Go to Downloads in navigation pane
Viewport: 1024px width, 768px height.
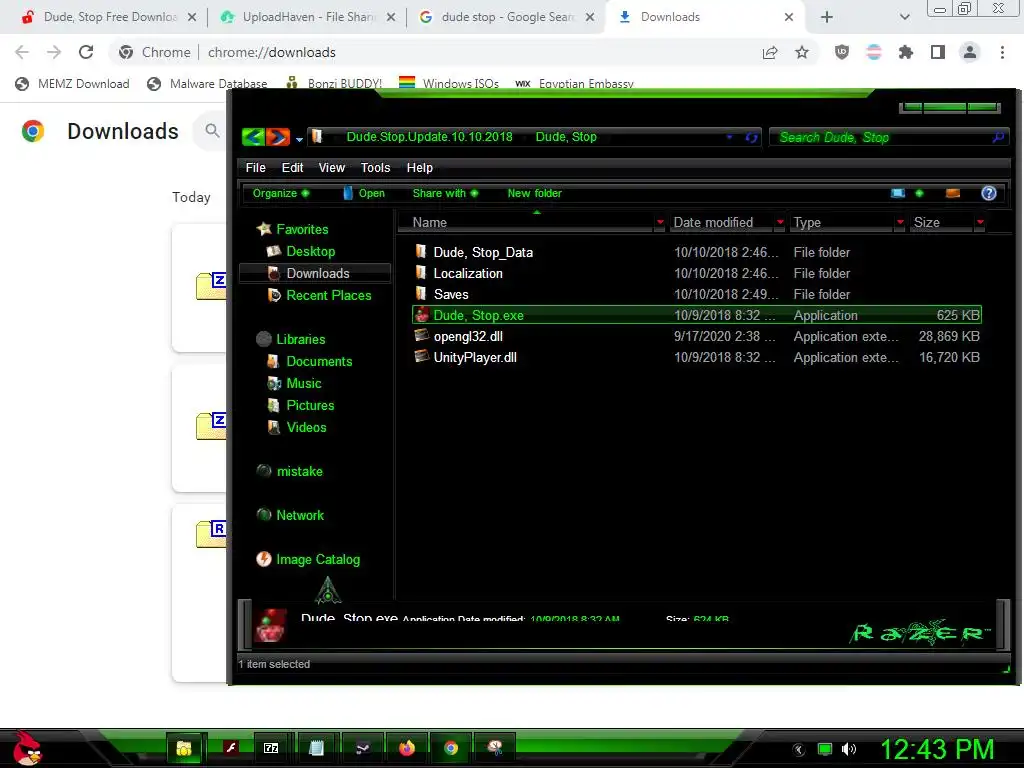point(317,273)
